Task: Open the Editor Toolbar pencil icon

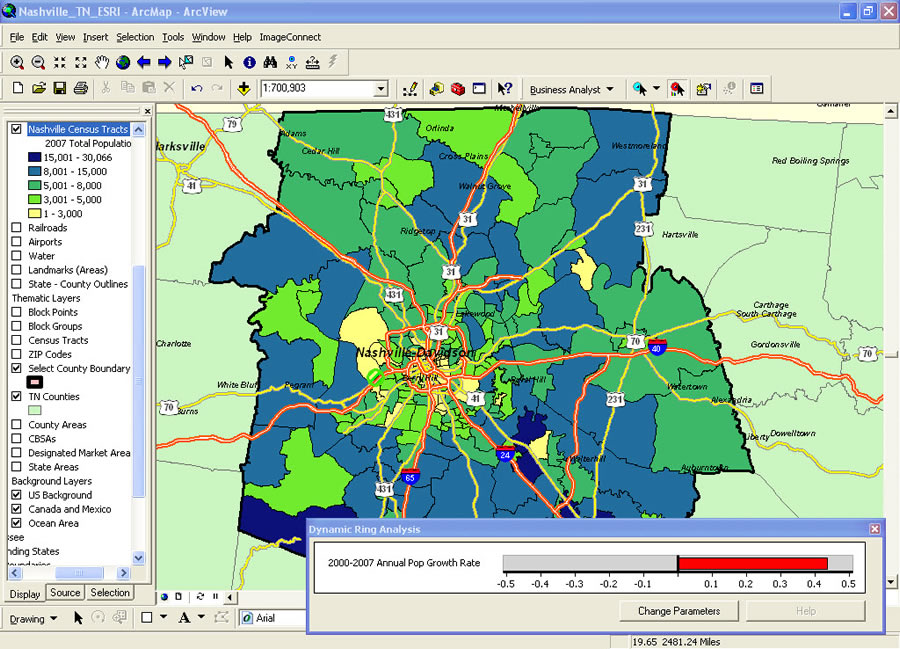Action: [x=410, y=88]
